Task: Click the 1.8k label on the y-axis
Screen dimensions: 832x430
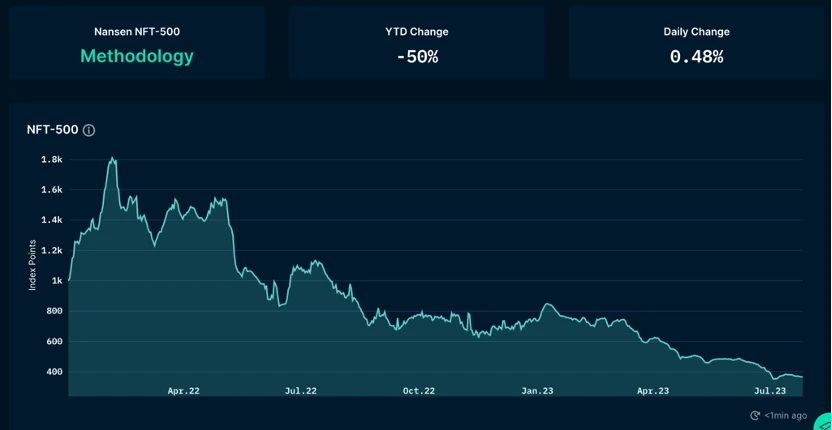Action: [x=52, y=159]
